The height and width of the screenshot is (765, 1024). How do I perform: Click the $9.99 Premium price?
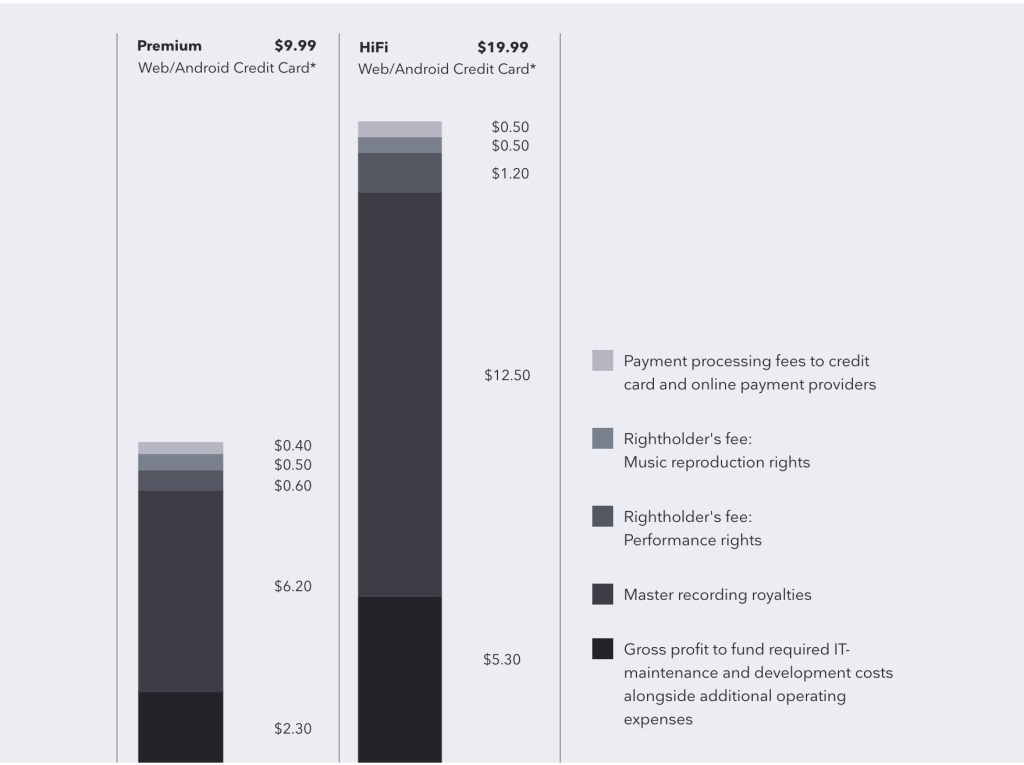(x=295, y=46)
